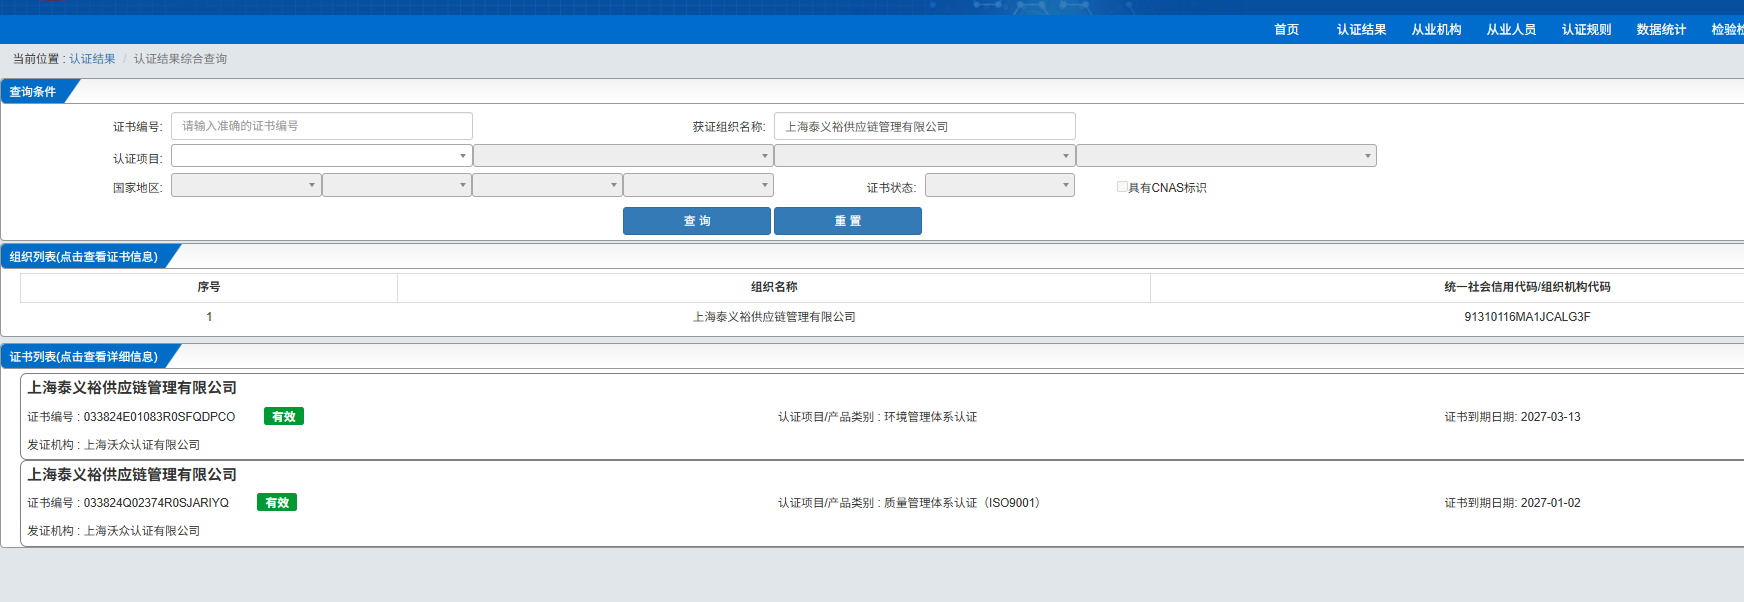The height and width of the screenshot is (602, 1744).
Task: Click 质量管理体系认证（ISO9001）category text
Action: 964,503
